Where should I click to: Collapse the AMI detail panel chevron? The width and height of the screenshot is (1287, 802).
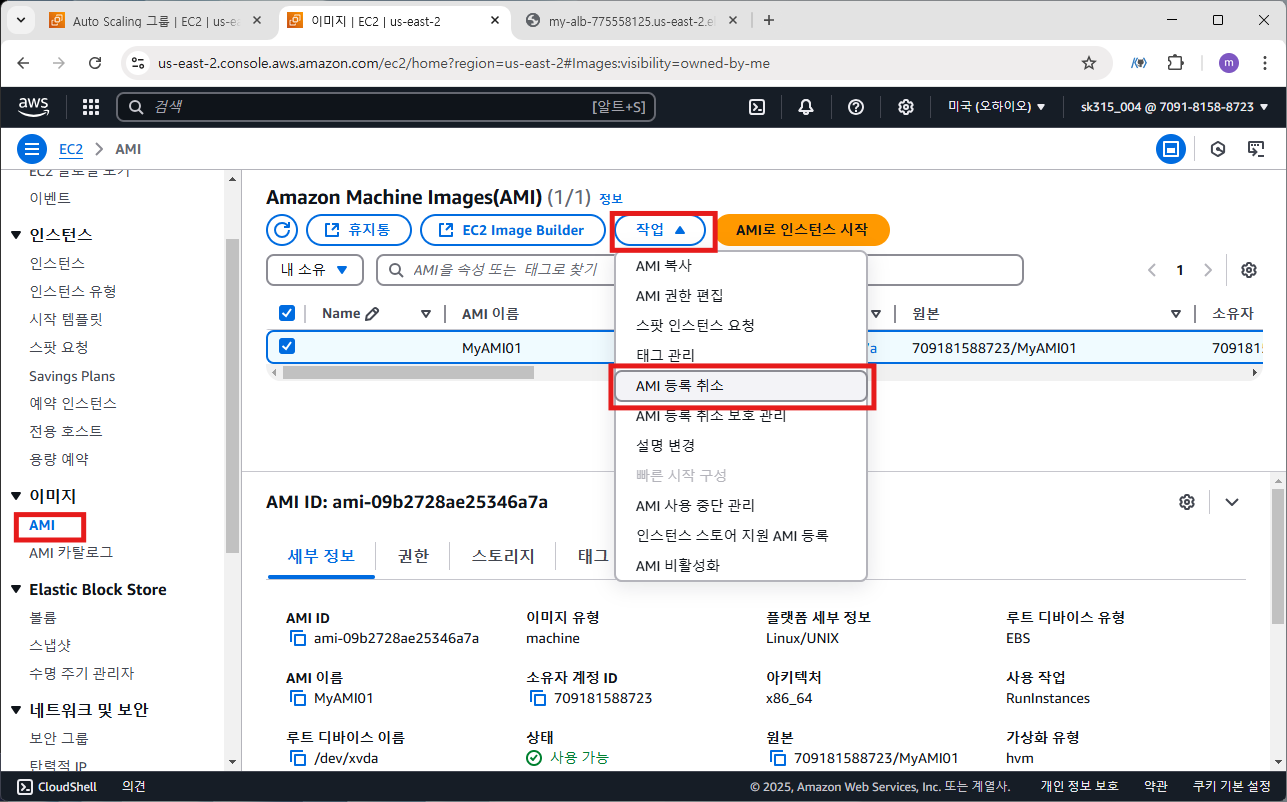(x=1232, y=502)
